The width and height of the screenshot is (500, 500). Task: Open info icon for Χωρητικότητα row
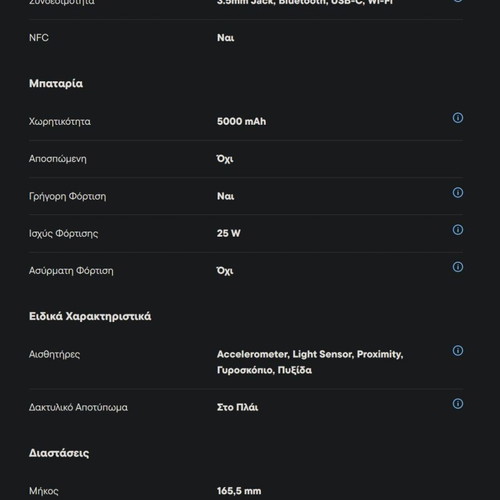point(458,118)
